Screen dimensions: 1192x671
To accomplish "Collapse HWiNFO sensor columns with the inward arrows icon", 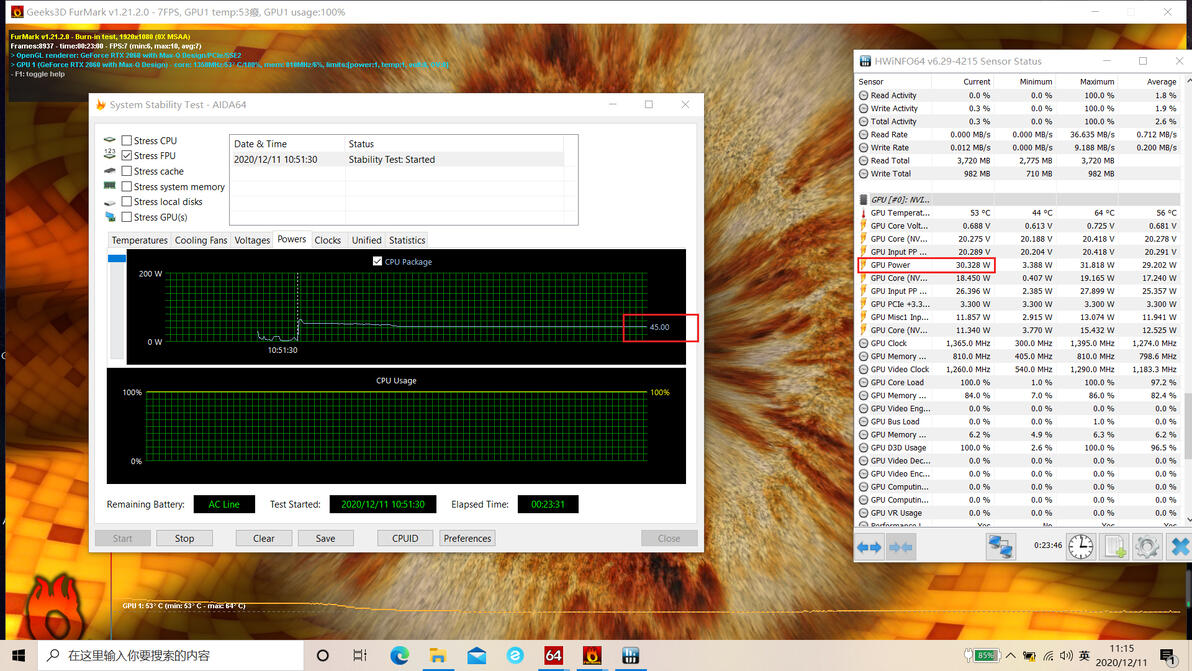I will pos(901,547).
